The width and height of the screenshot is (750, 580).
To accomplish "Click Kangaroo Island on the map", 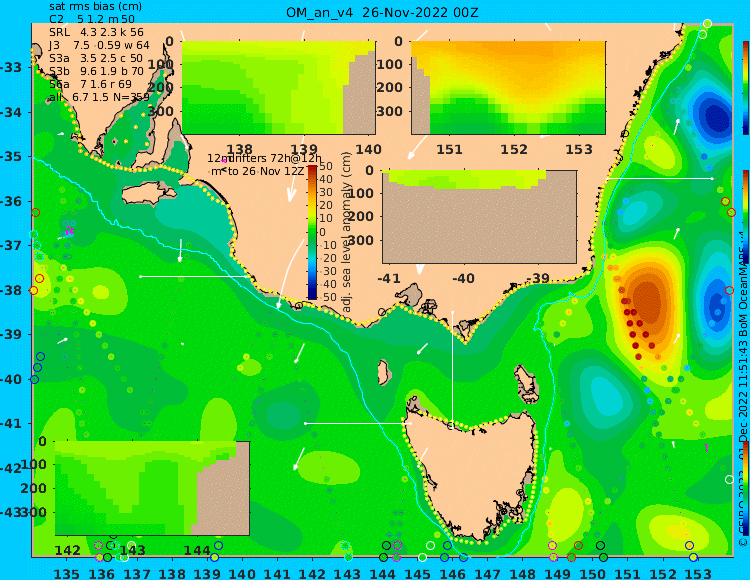I will pyautogui.click(x=149, y=195).
